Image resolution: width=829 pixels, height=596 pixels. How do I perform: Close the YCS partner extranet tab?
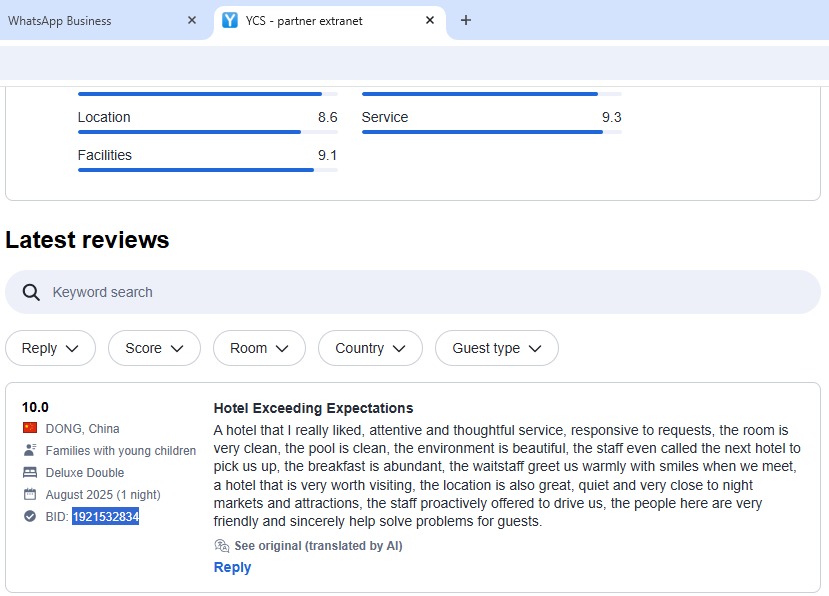(x=430, y=20)
